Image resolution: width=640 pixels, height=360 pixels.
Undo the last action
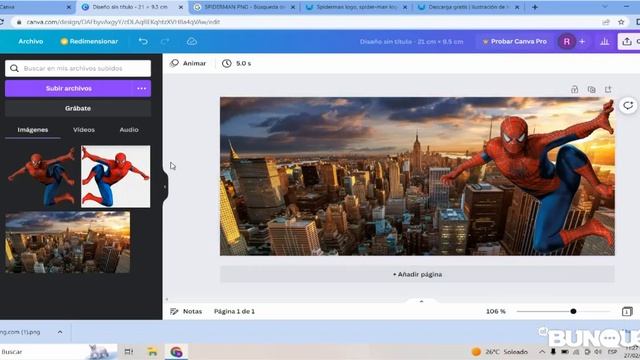143,41
